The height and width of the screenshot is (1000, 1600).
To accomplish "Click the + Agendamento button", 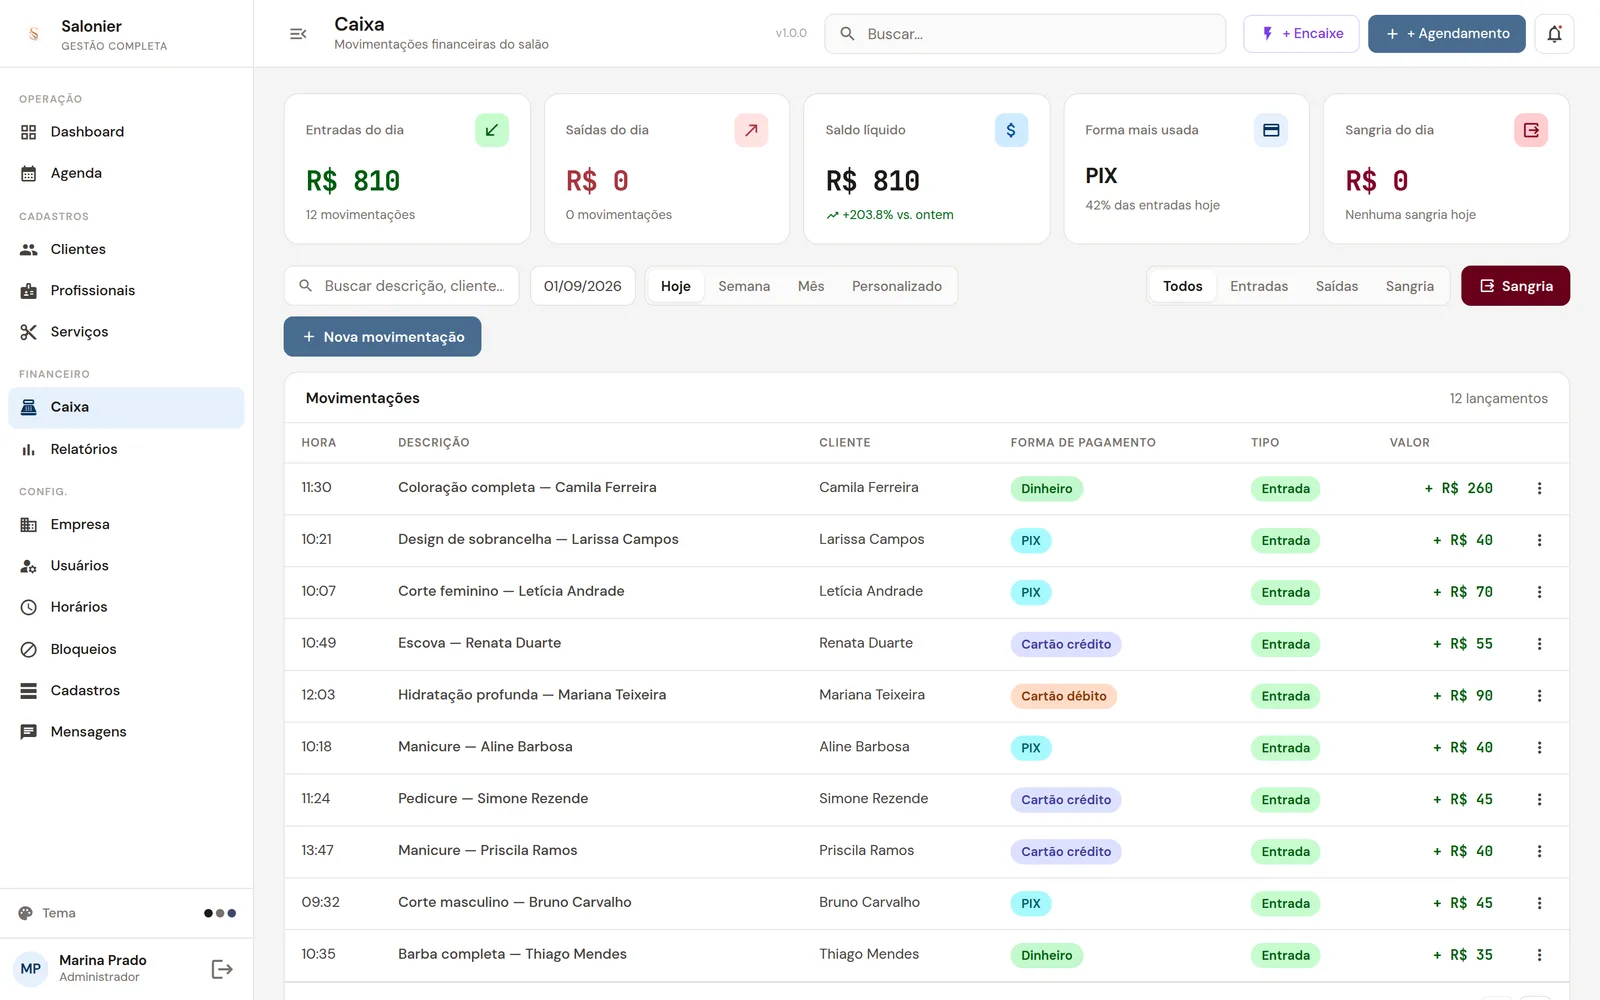I will coord(1446,34).
